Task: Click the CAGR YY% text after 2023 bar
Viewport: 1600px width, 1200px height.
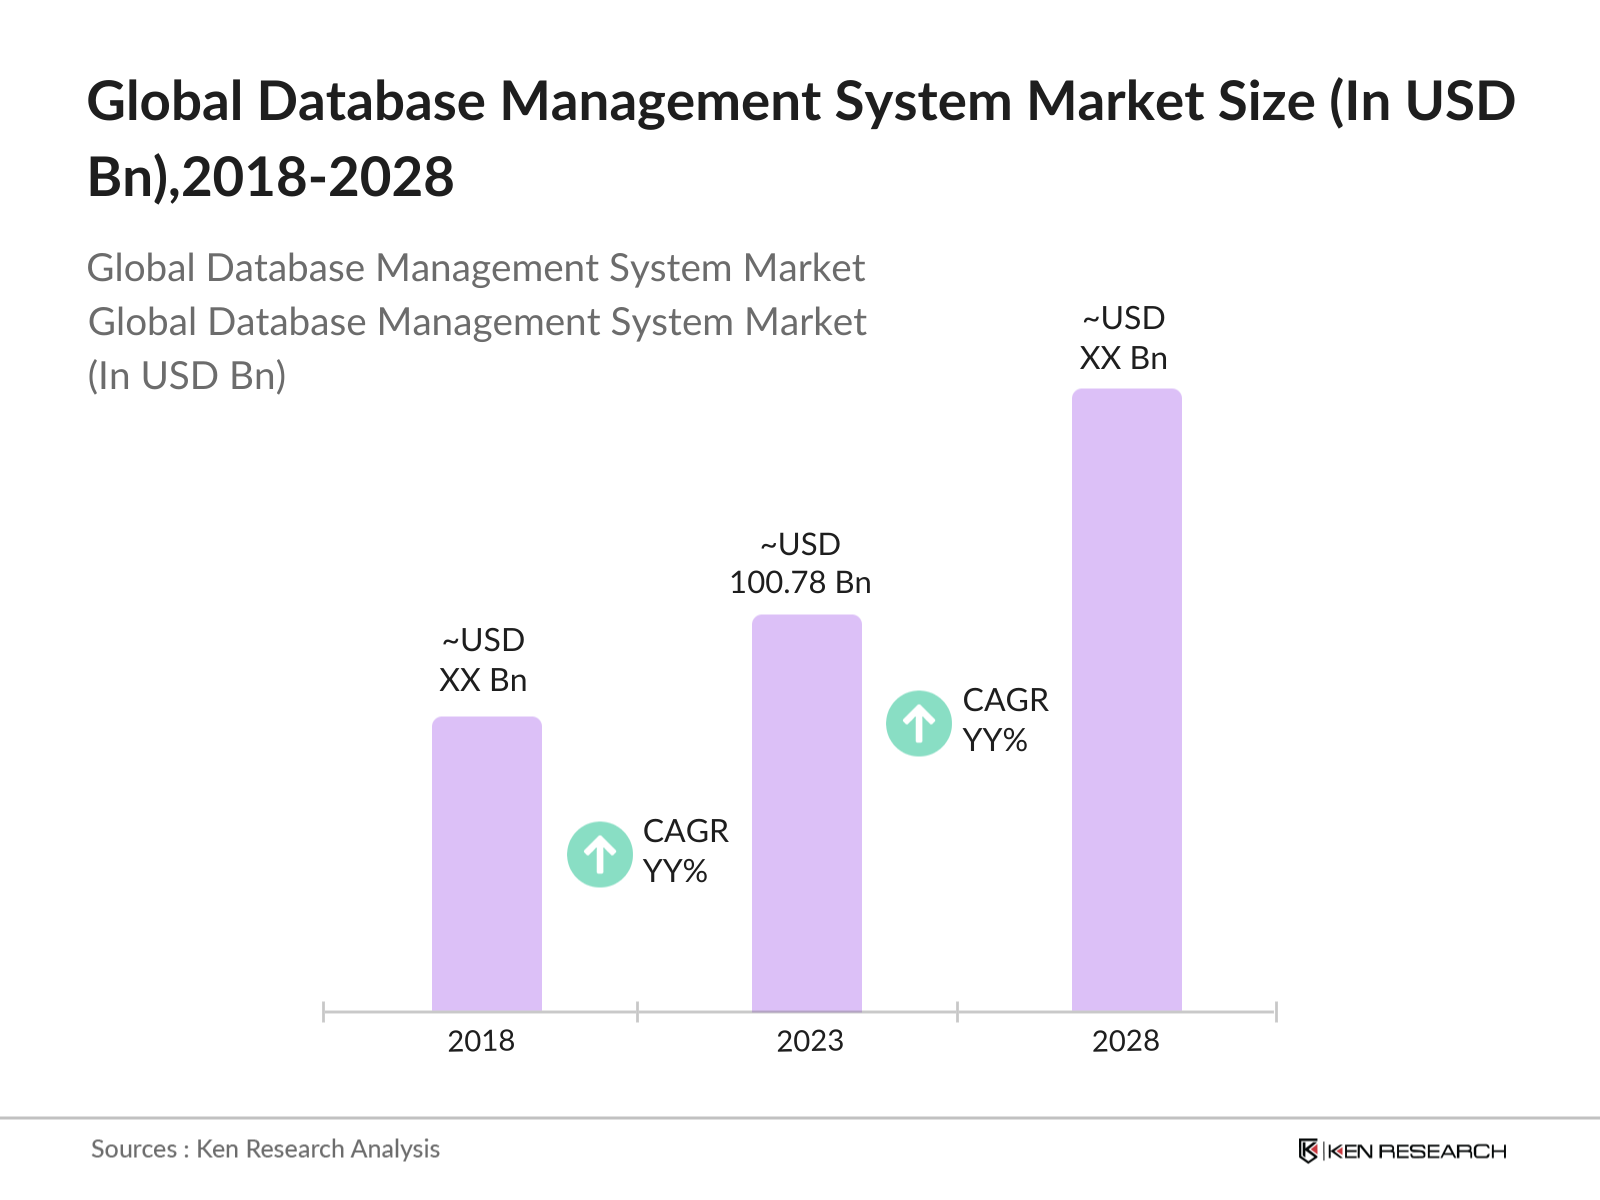Action: 1005,720
